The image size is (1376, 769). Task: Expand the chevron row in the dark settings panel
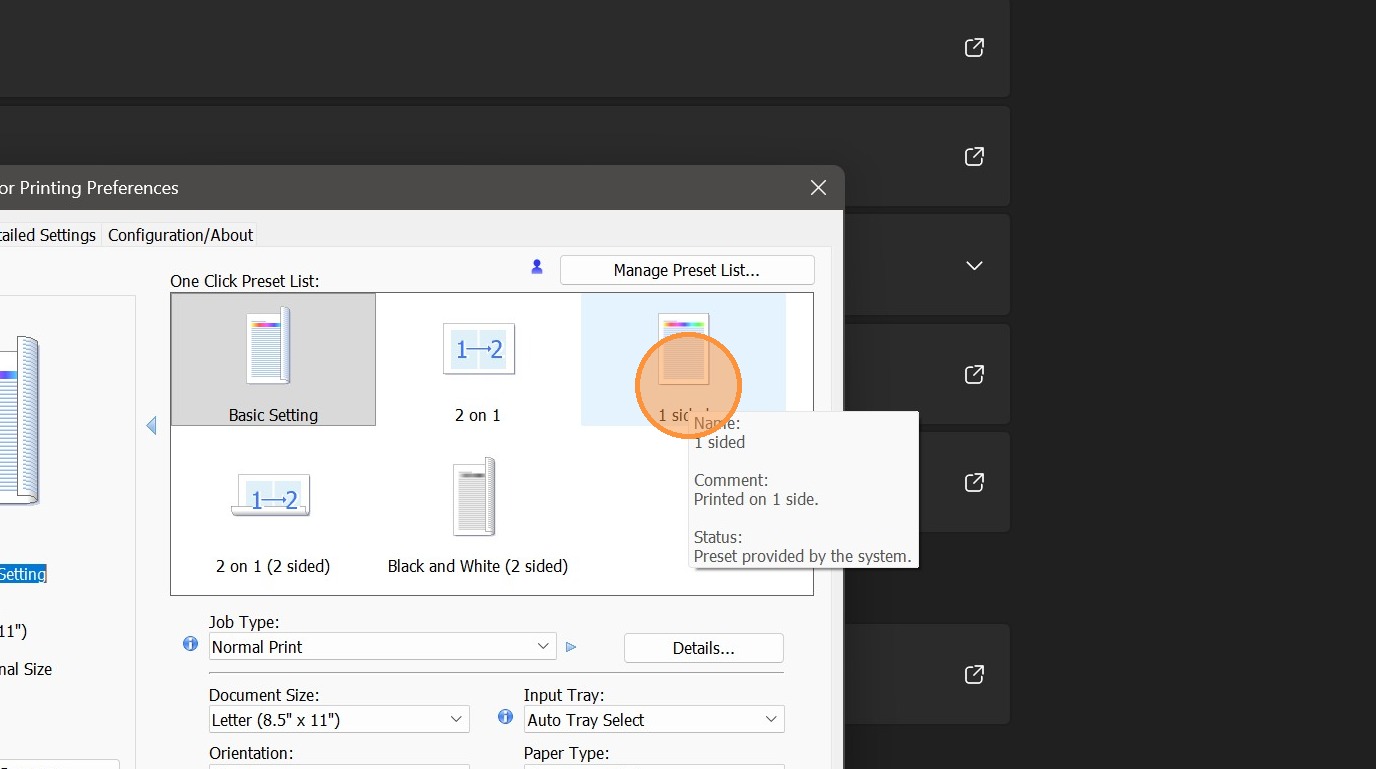[974, 266]
